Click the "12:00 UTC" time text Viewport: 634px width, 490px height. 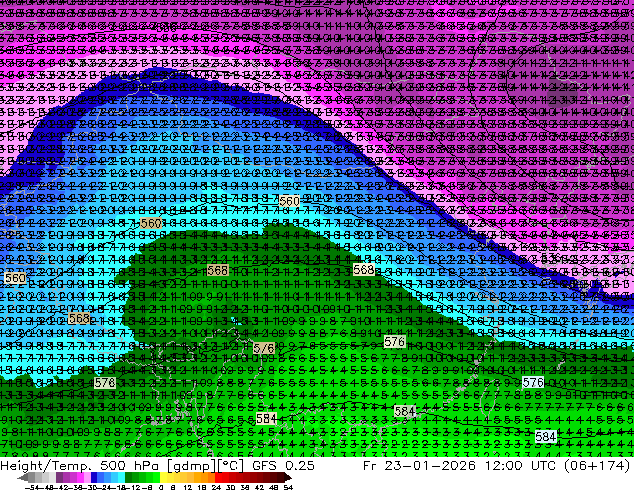[523, 465]
